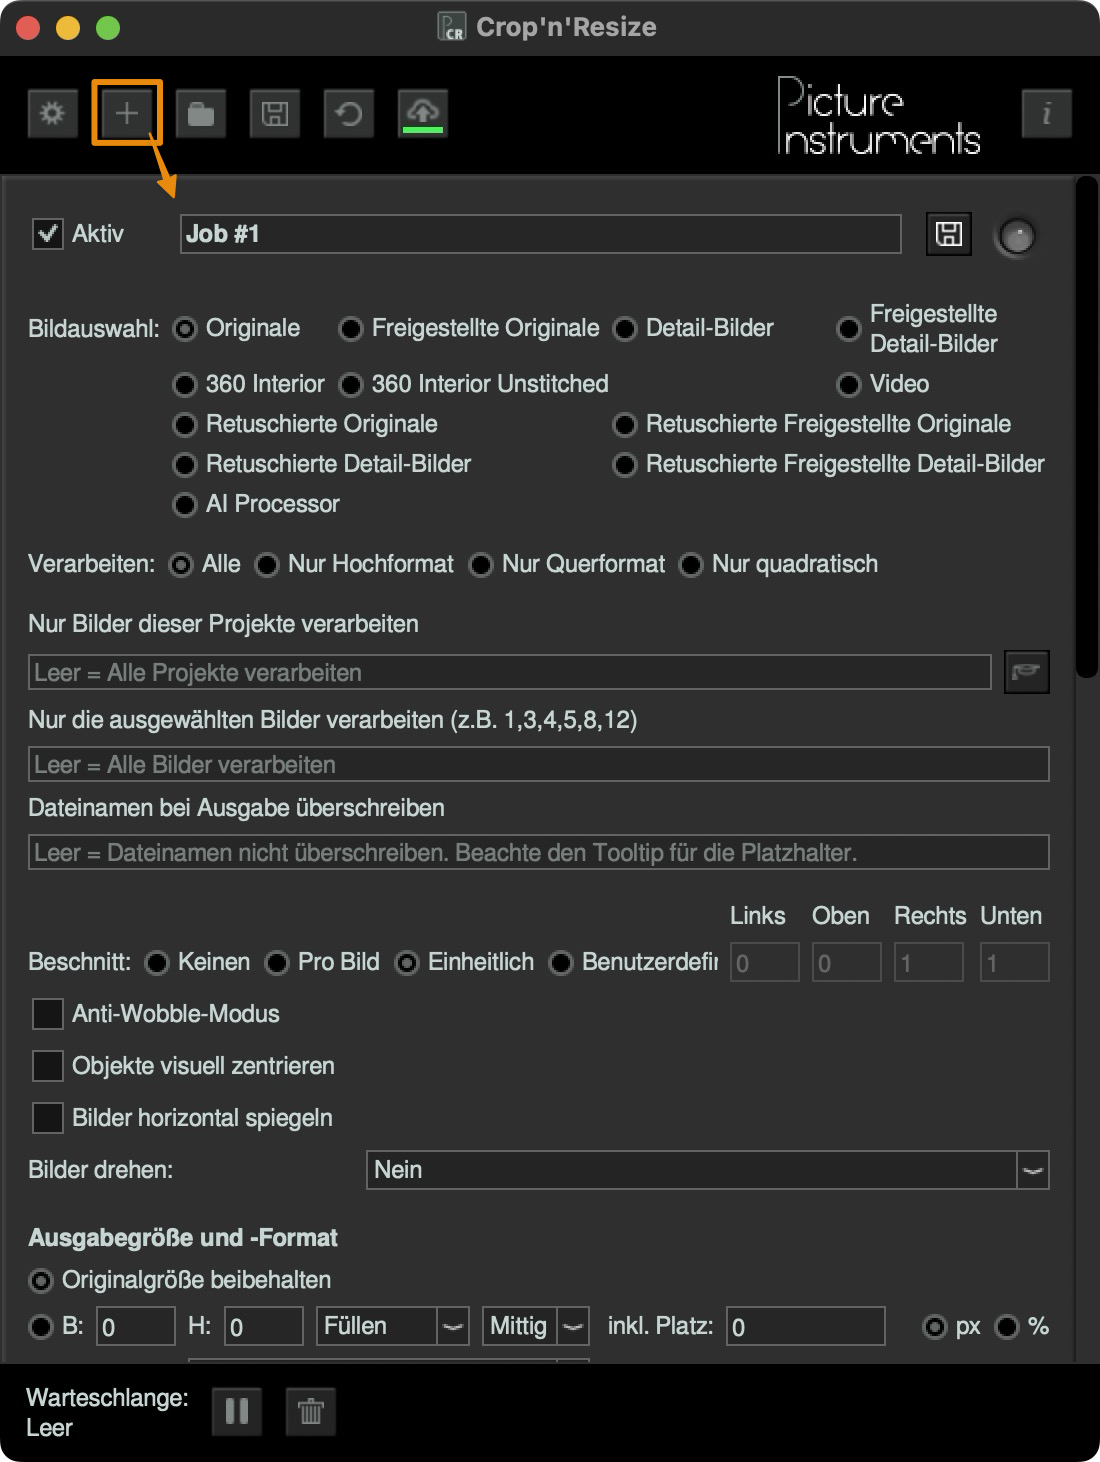
Task: Expand the Füllen dropdown
Action: pyautogui.click(x=452, y=1325)
